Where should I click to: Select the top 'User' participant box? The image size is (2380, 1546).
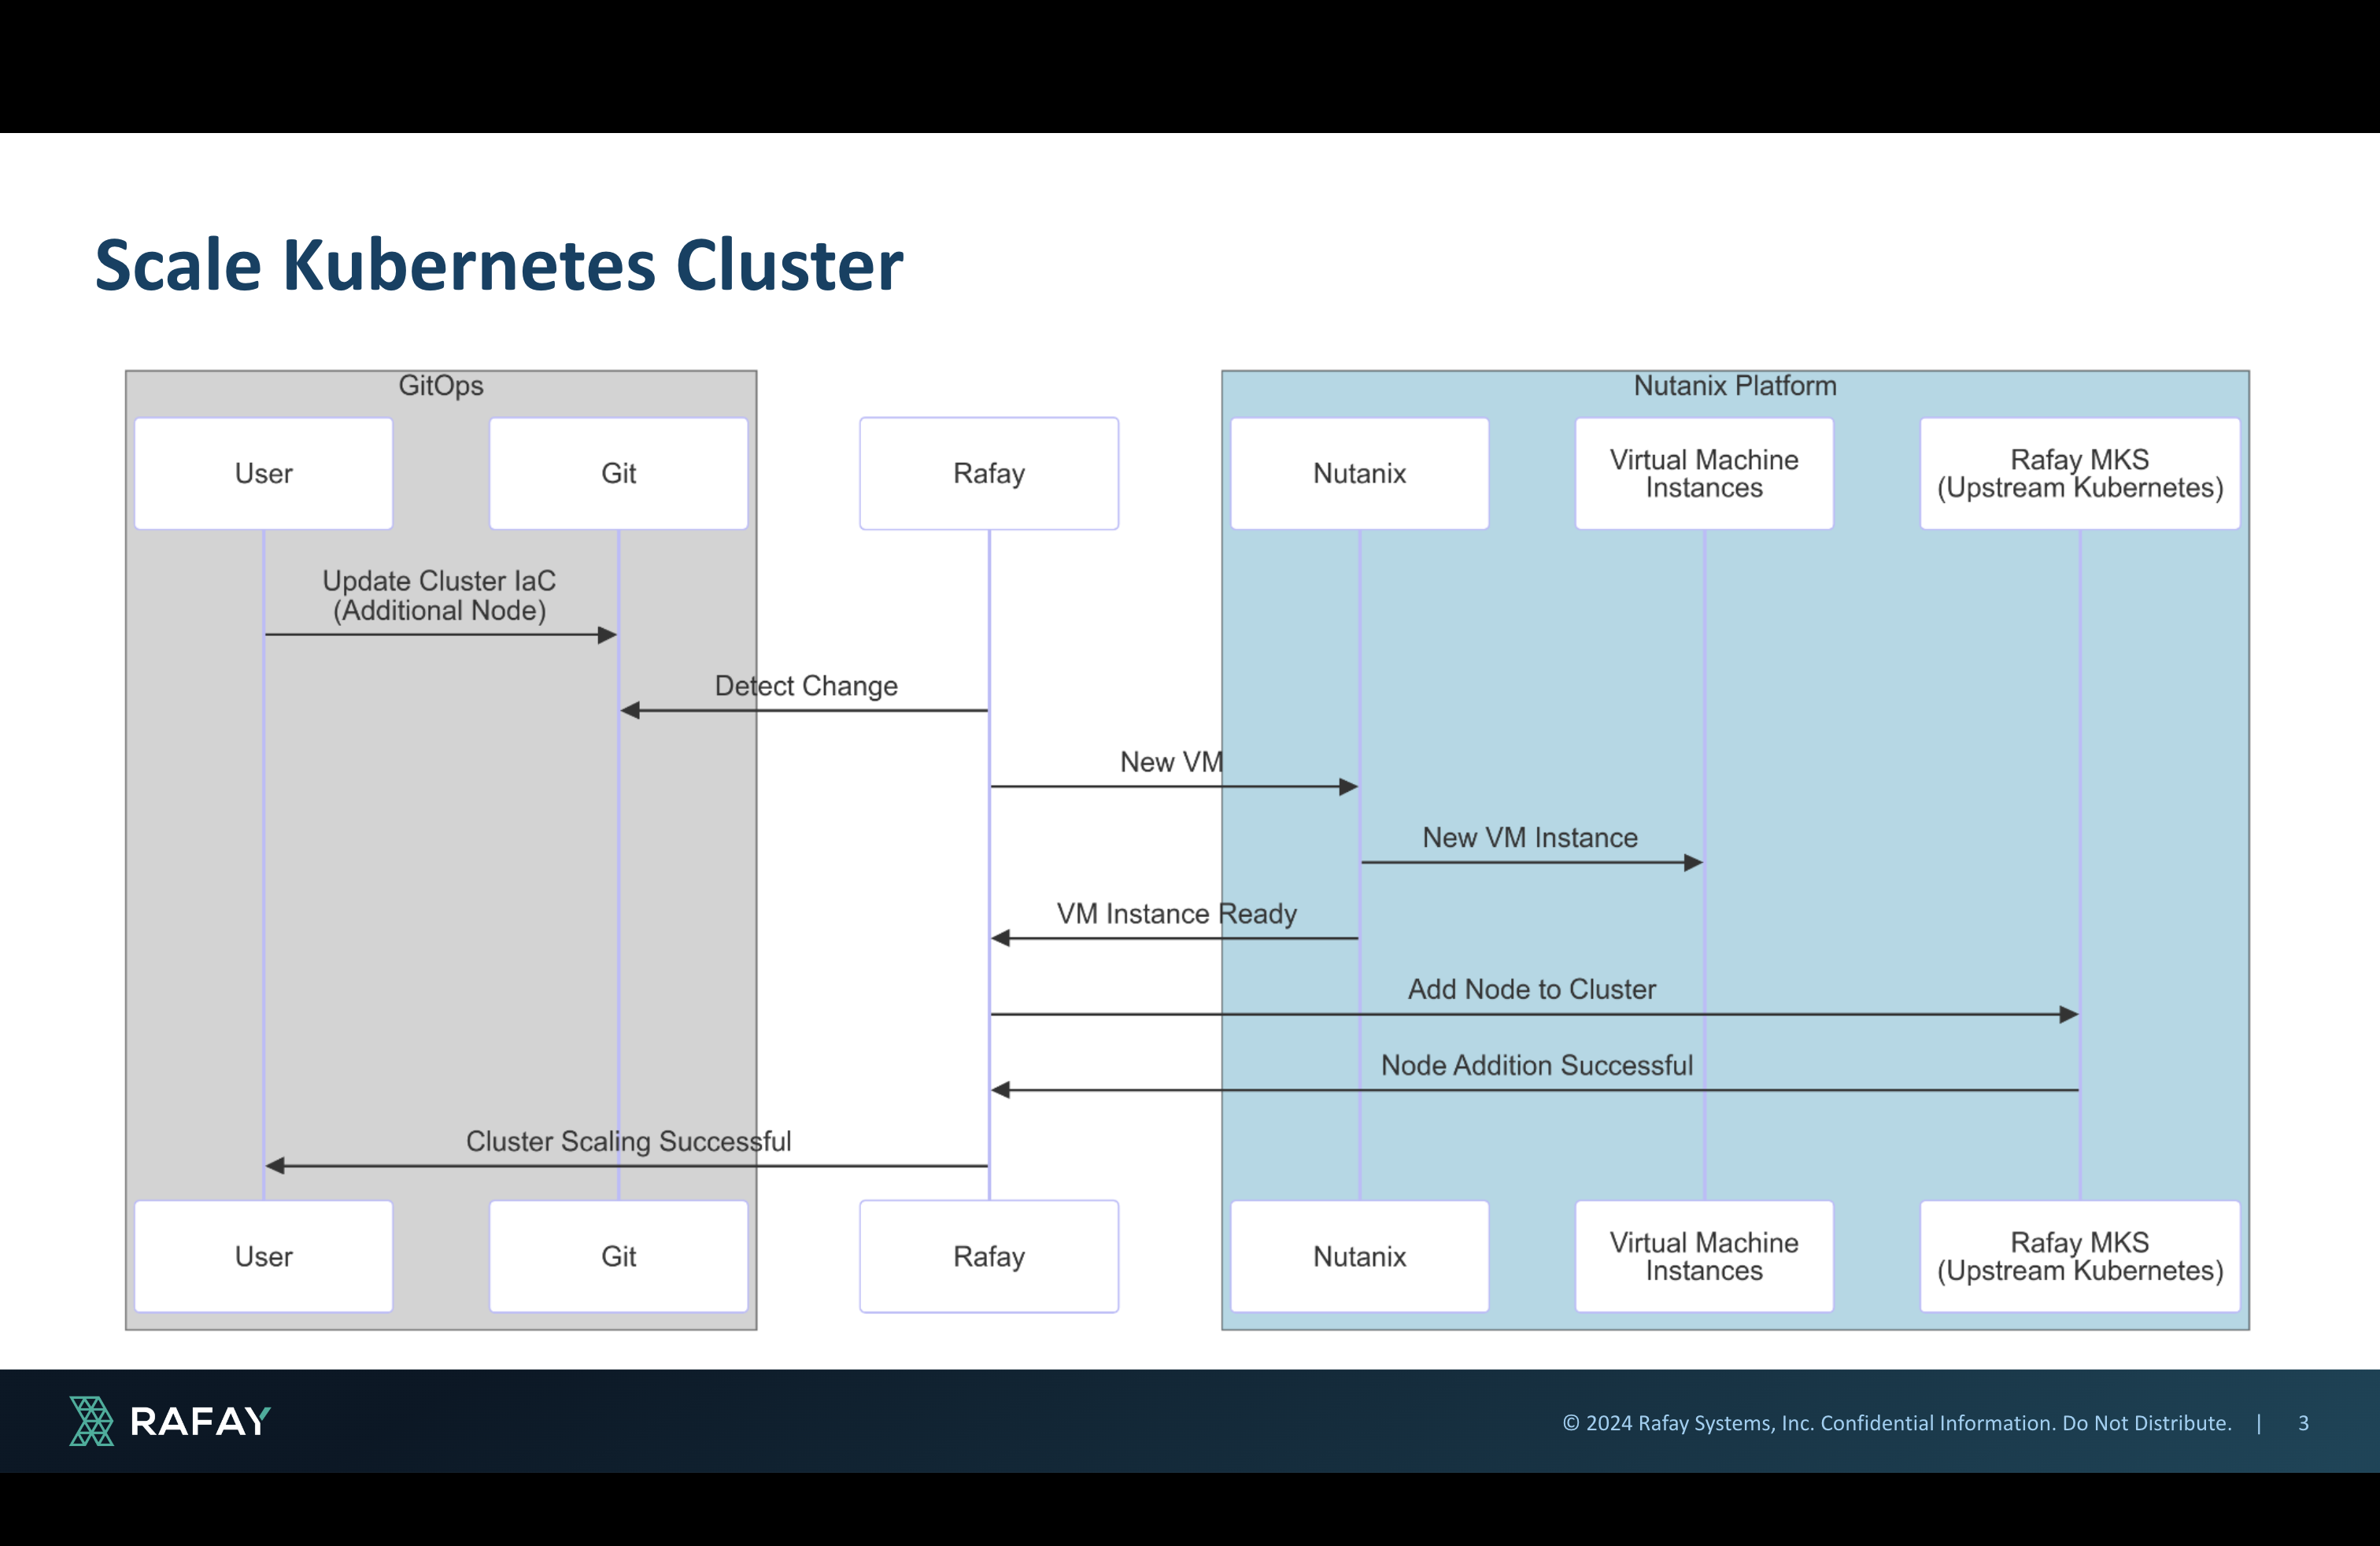264,473
